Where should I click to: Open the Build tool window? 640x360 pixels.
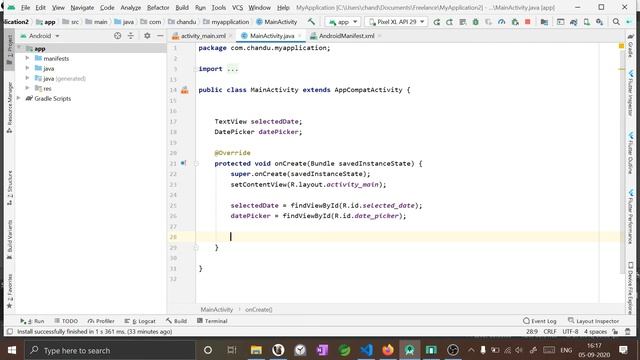coord(176,321)
